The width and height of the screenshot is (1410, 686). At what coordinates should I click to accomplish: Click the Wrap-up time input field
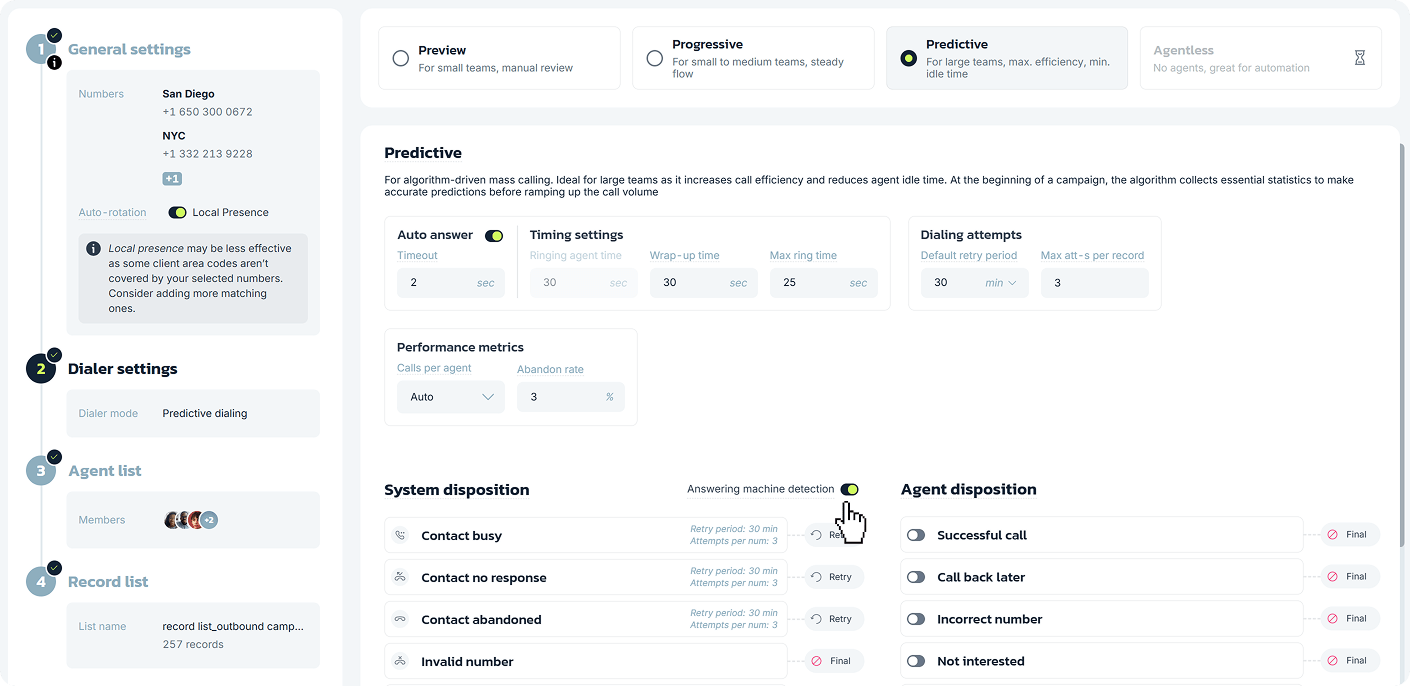coord(692,283)
